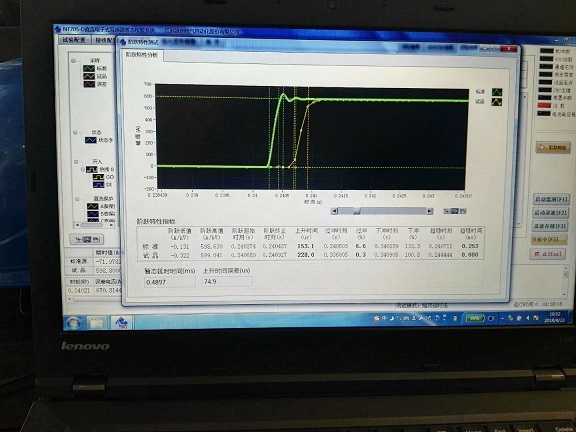Click the horizontal time slider thumb below chart

point(356,211)
